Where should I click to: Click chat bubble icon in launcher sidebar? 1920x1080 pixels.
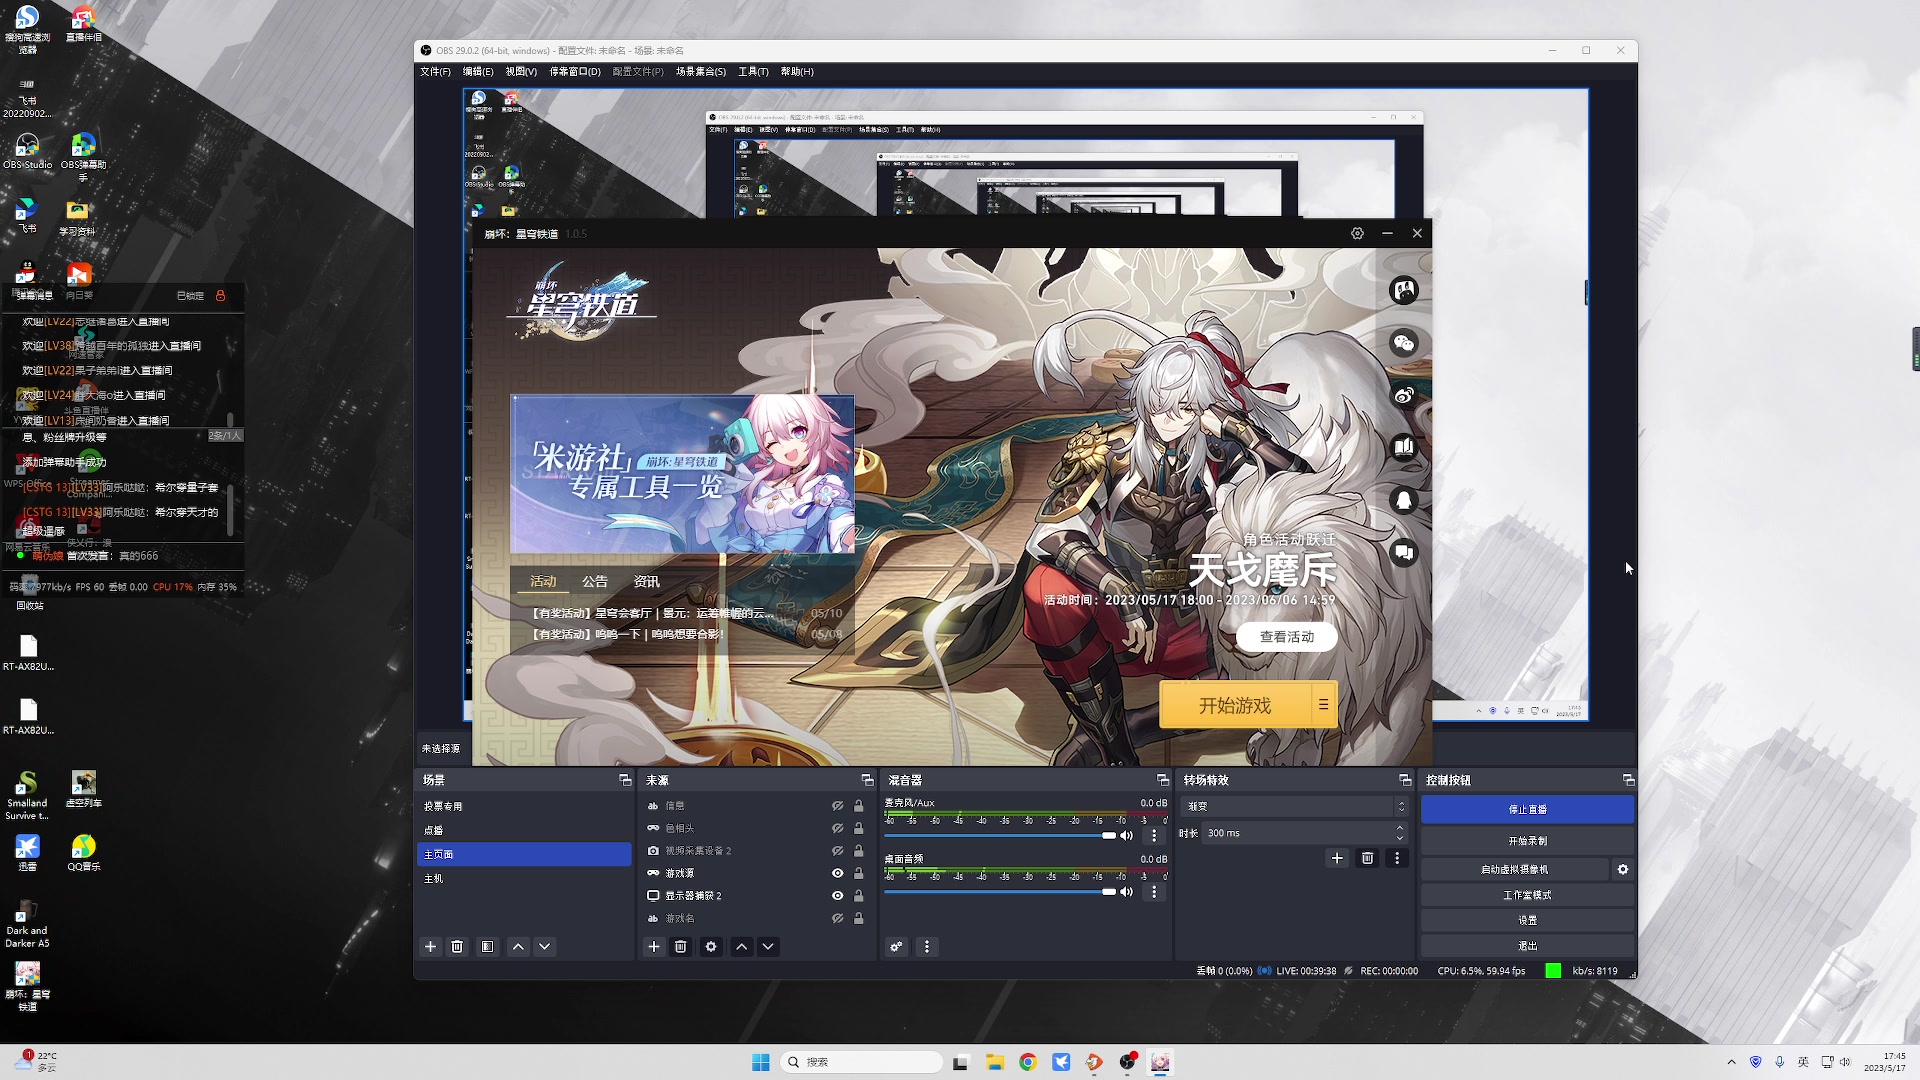click(x=1404, y=552)
